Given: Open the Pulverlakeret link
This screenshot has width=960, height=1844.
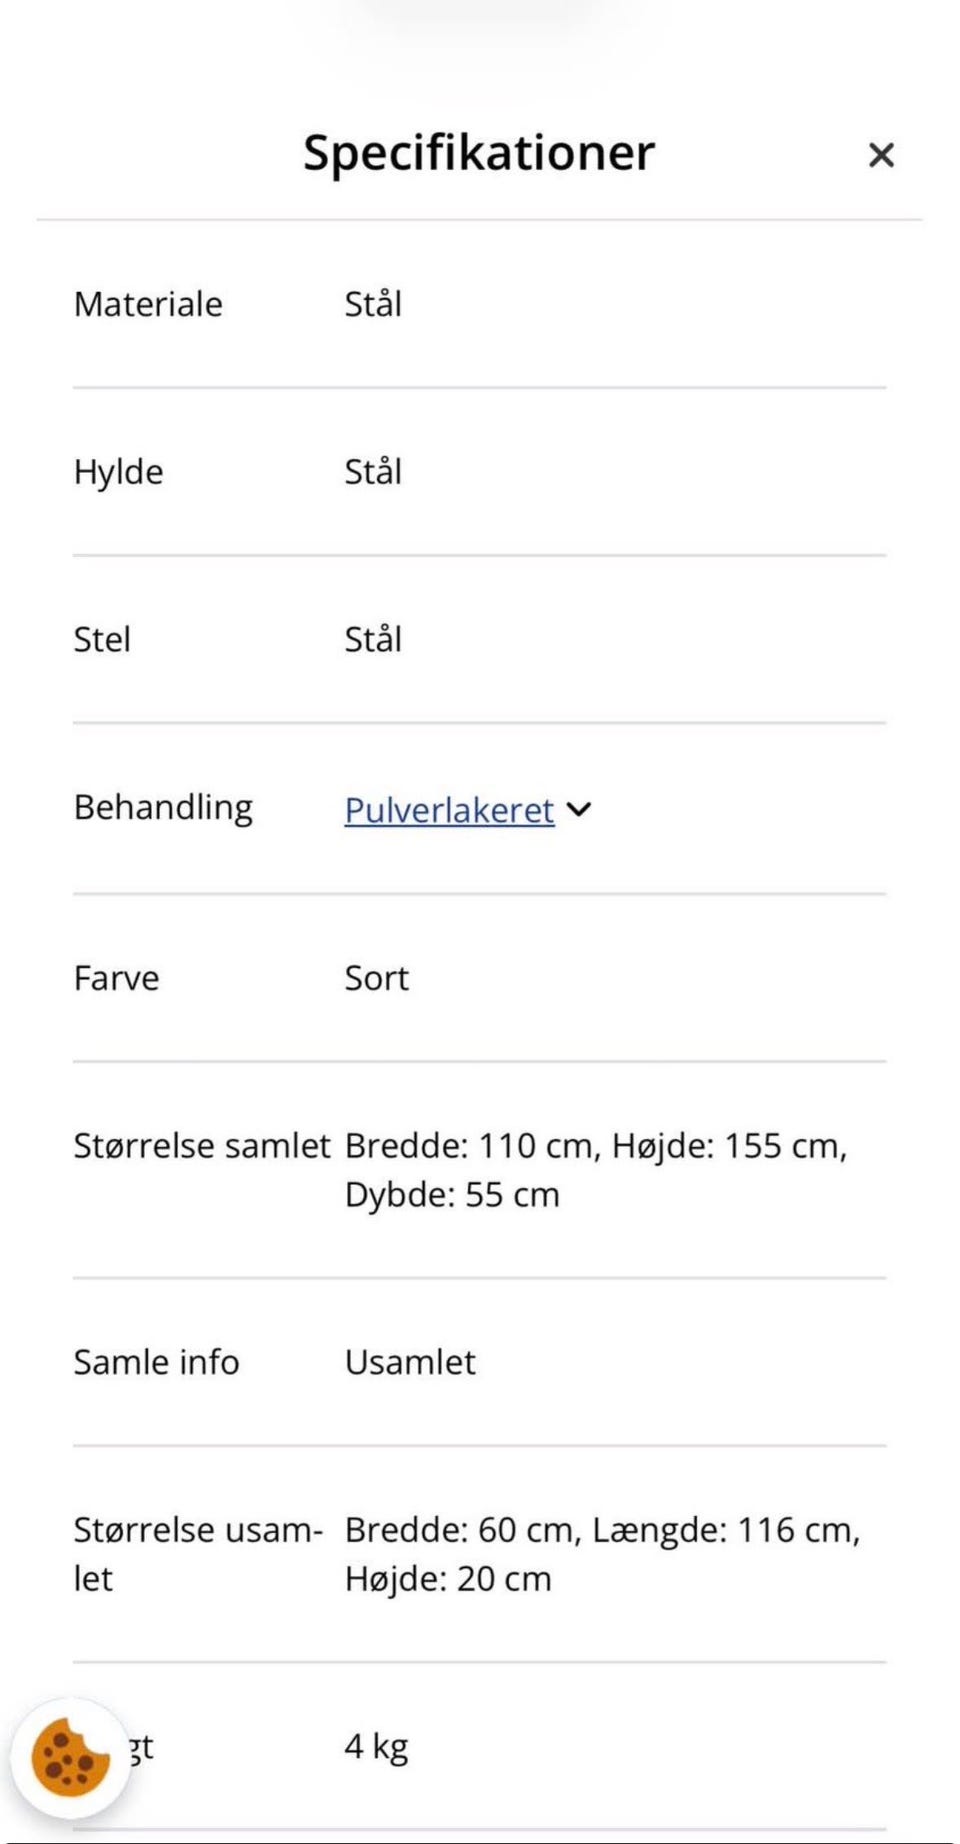Looking at the screenshot, I should point(449,810).
